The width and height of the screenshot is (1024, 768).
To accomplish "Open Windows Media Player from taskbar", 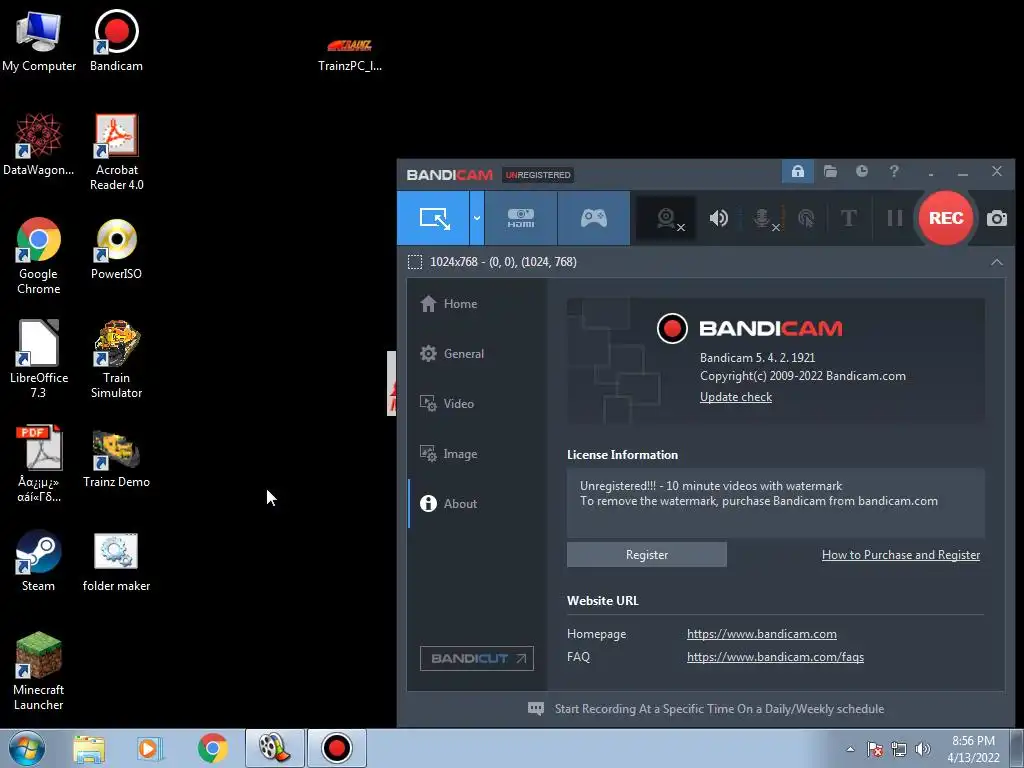I will (x=150, y=748).
